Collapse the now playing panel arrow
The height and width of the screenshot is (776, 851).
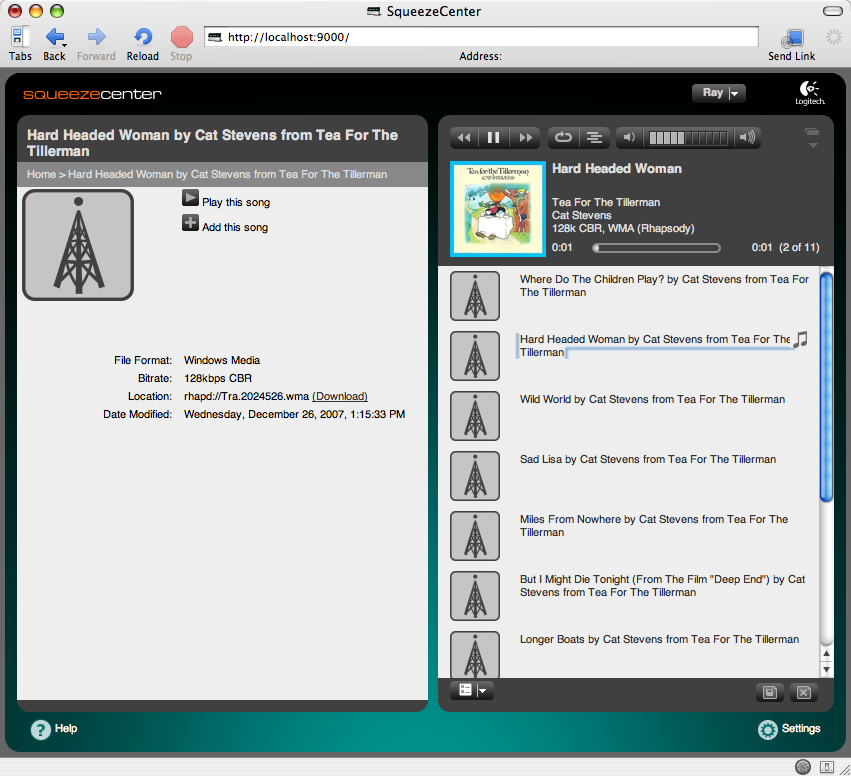coord(811,138)
